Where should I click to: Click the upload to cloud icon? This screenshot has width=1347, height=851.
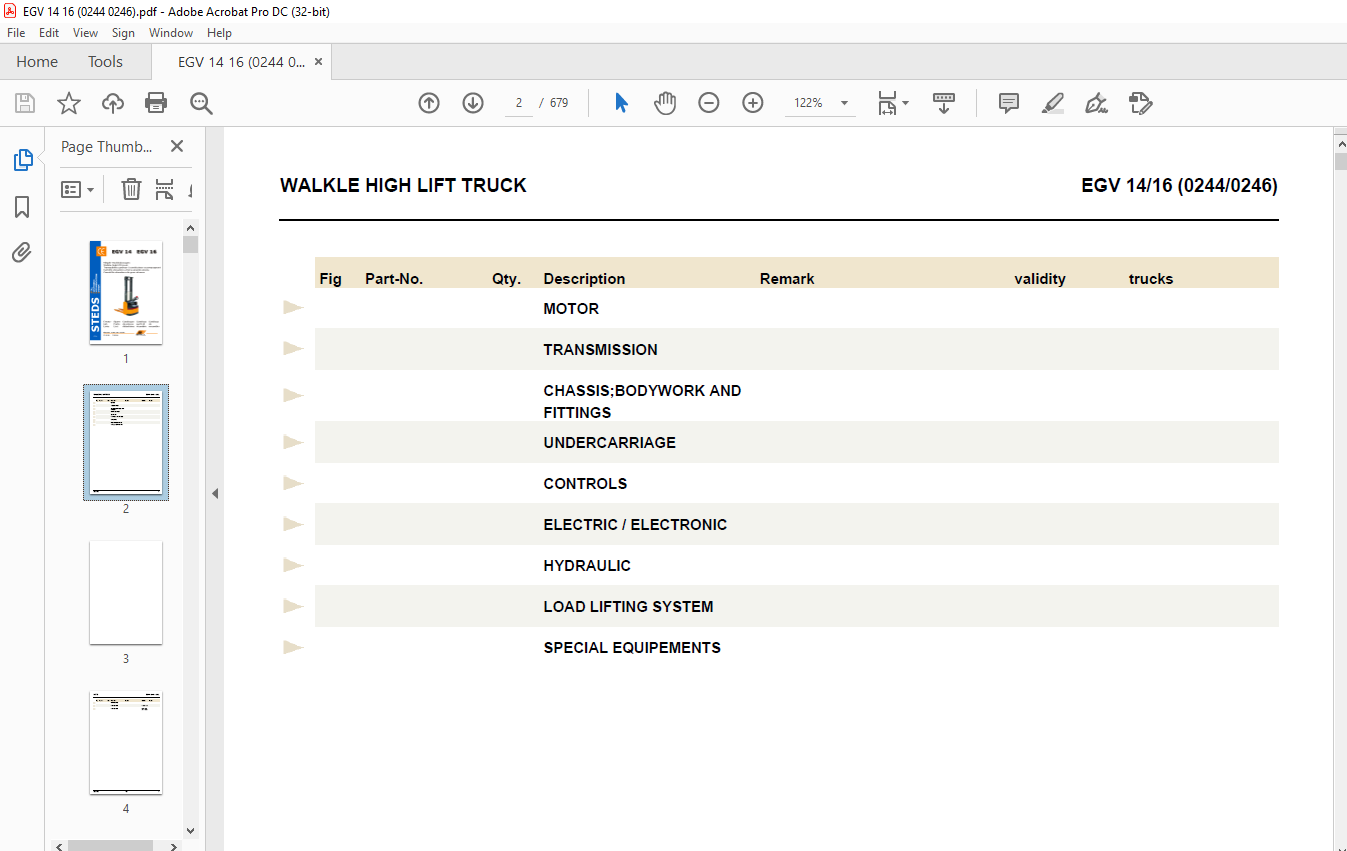point(113,103)
